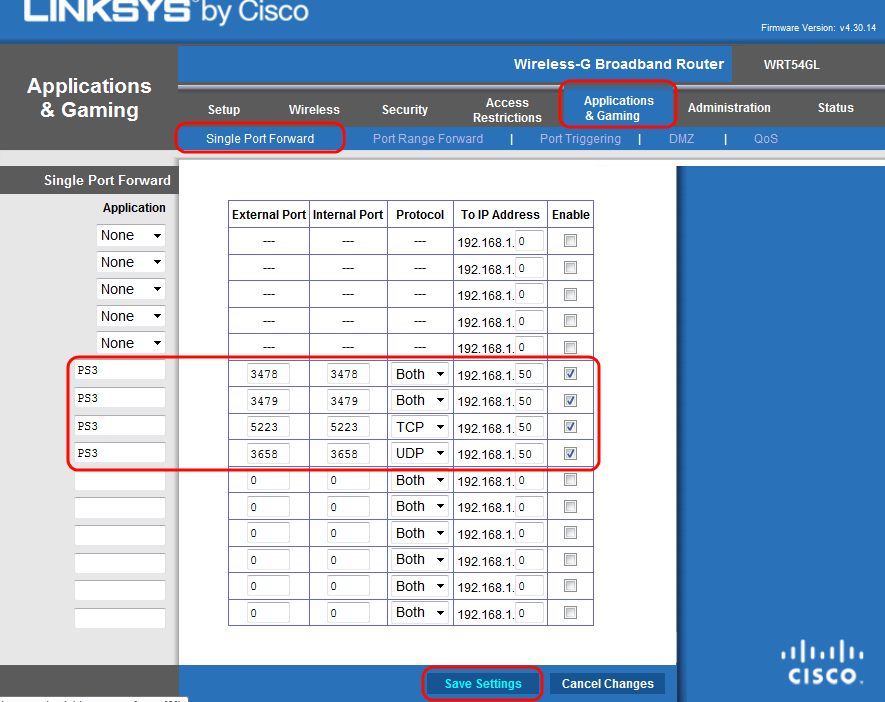Click external port field in last table row
Viewport: 885px width, 702px height.
pos(268,613)
